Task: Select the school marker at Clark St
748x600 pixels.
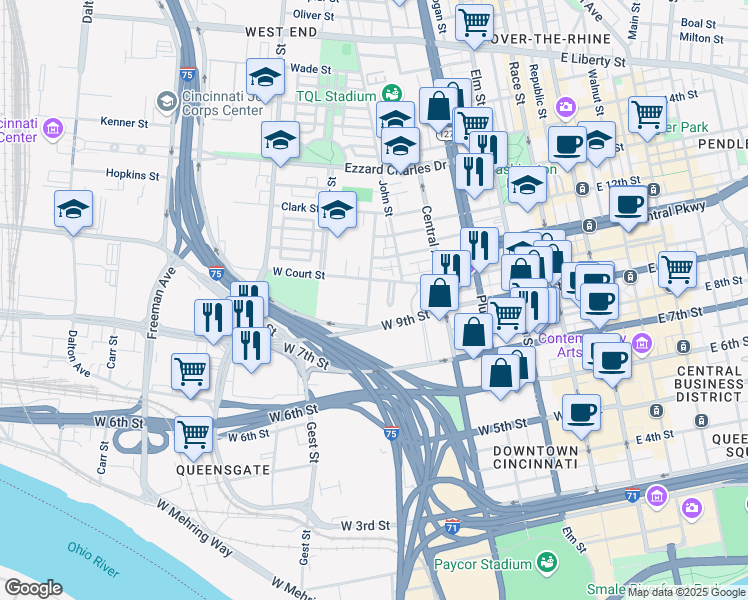Action: 337,211
